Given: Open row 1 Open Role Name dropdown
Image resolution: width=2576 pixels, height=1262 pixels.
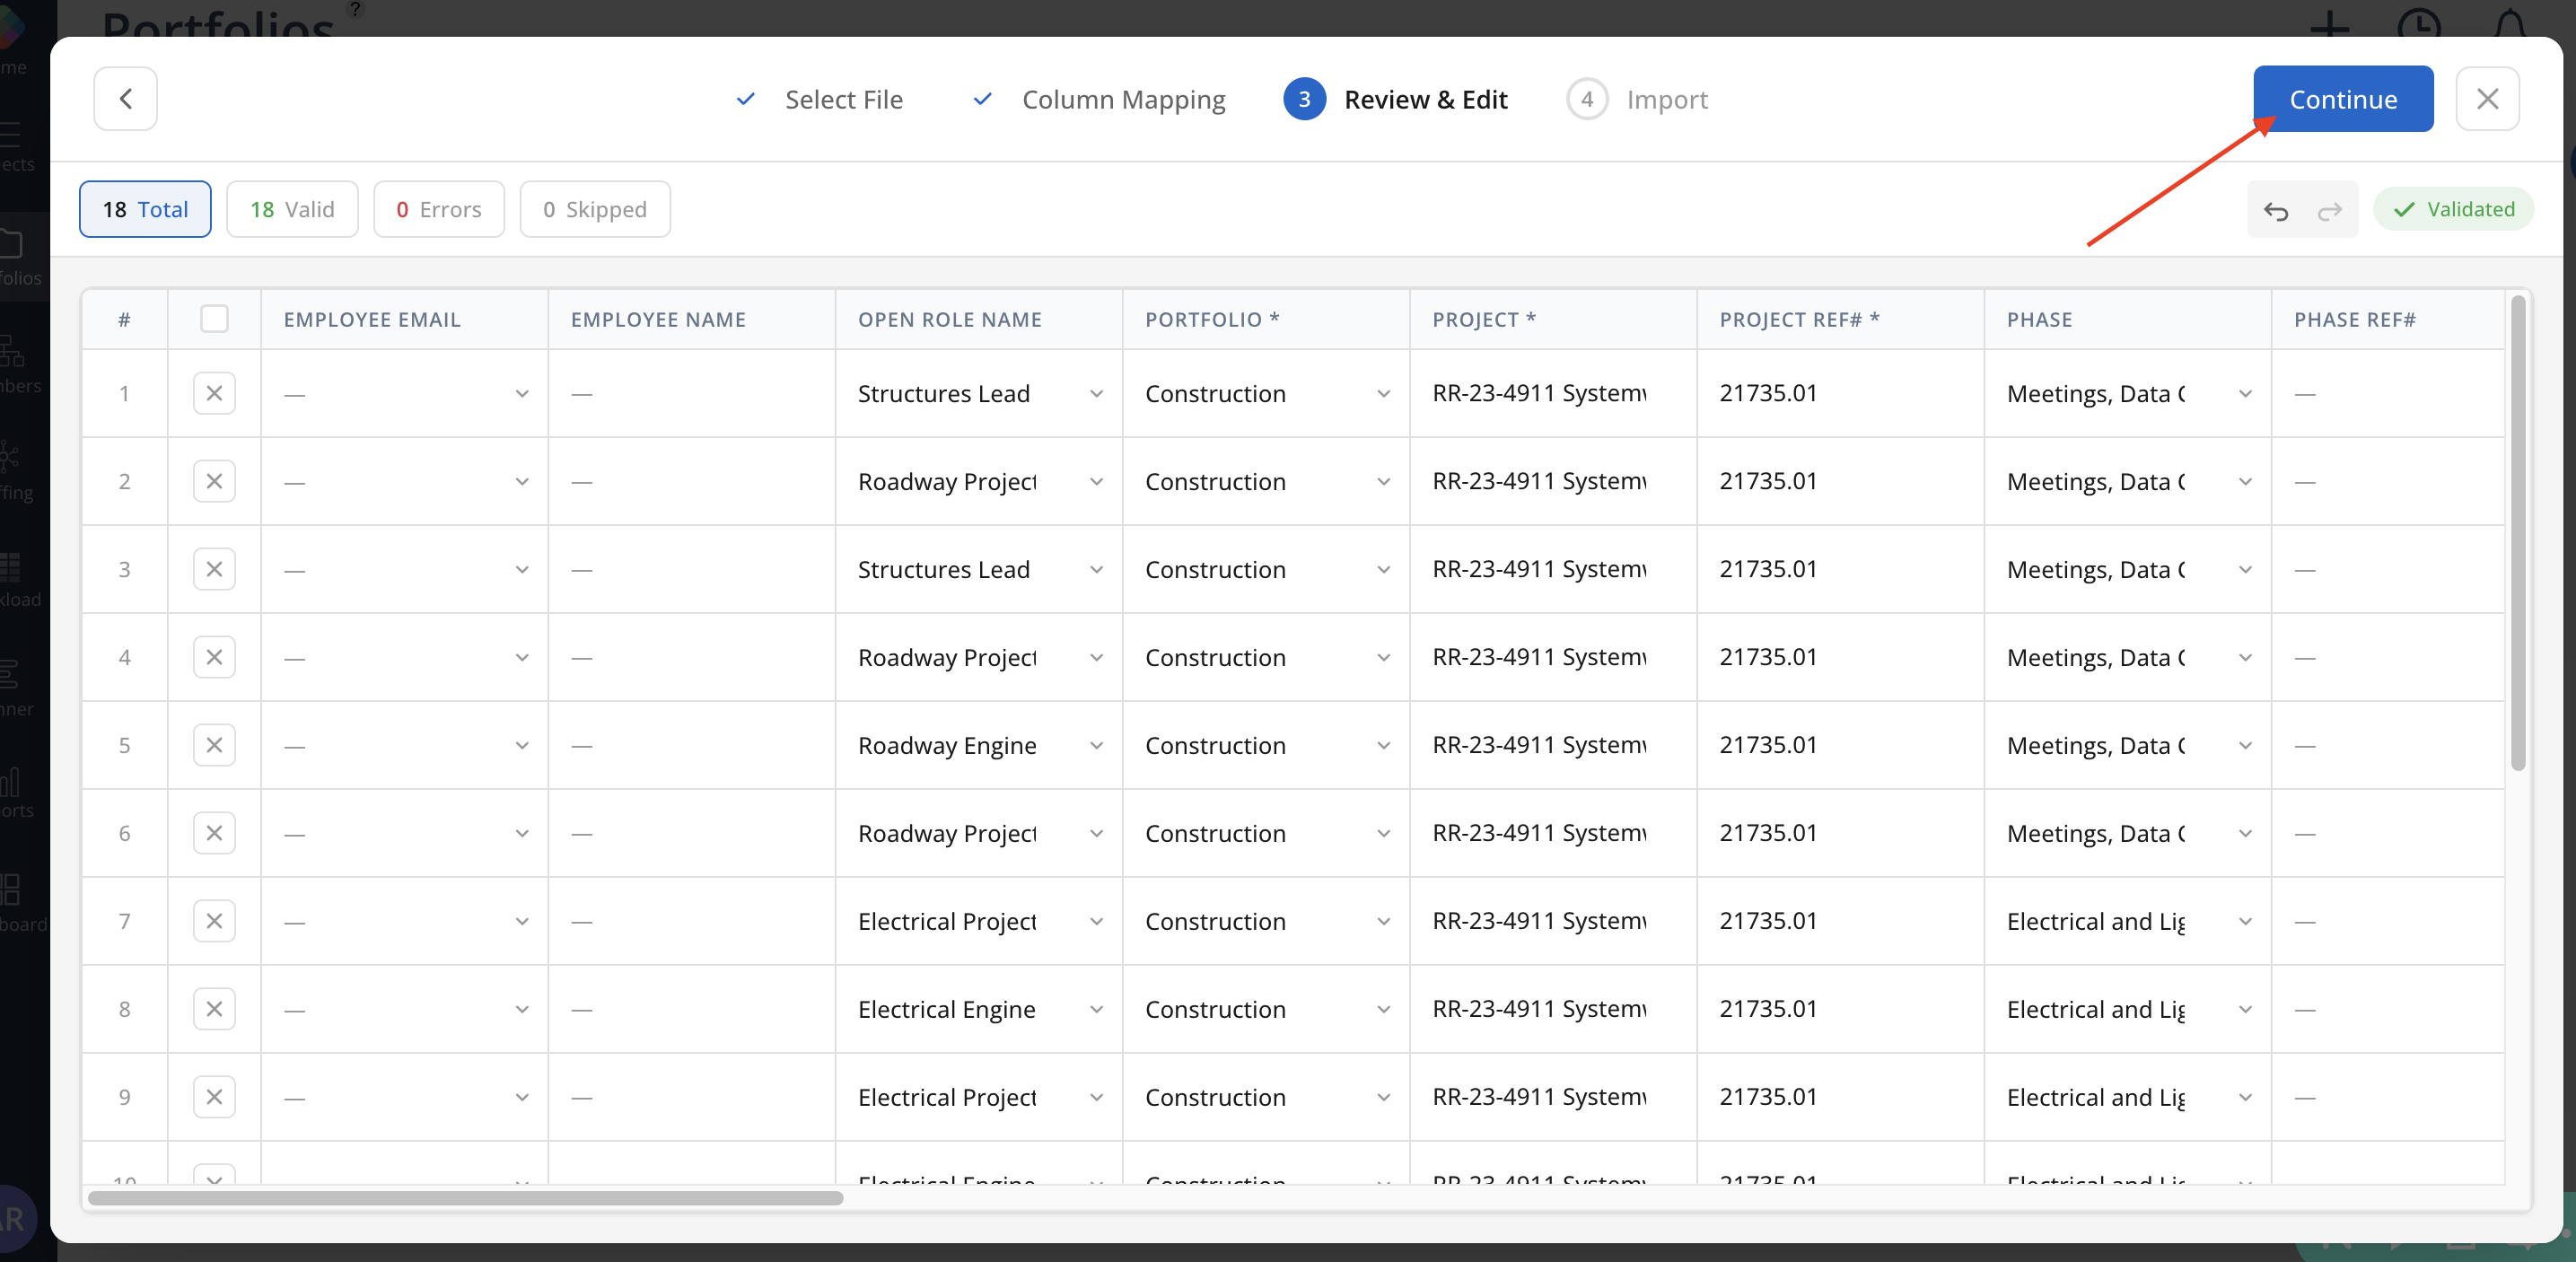Looking at the screenshot, I should click(1096, 393).
